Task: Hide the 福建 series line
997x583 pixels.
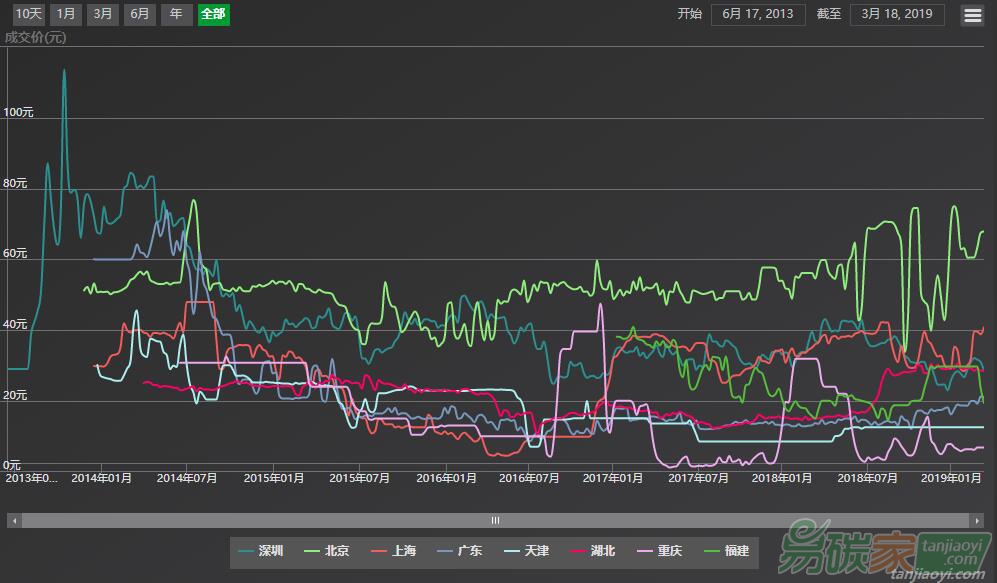Action: pos(728,550)
